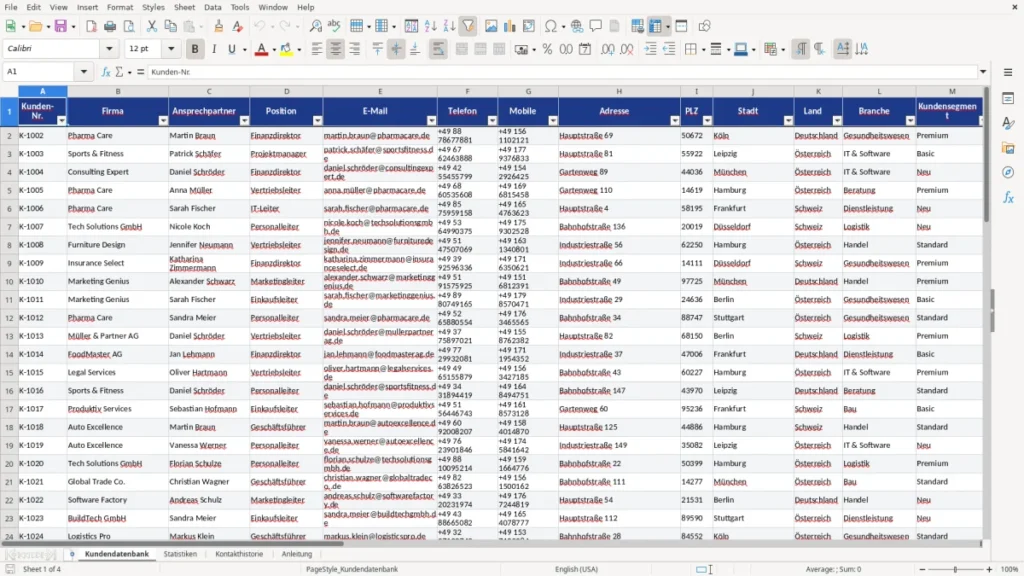Screen dimensions: 1024x576
Task: Toggle Italic formatting
Action: [x=214, y=49]
